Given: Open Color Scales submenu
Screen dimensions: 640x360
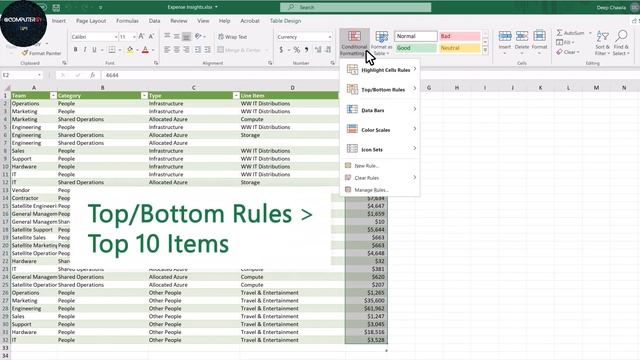Looking at the screenshot, I should coord(380,129).
